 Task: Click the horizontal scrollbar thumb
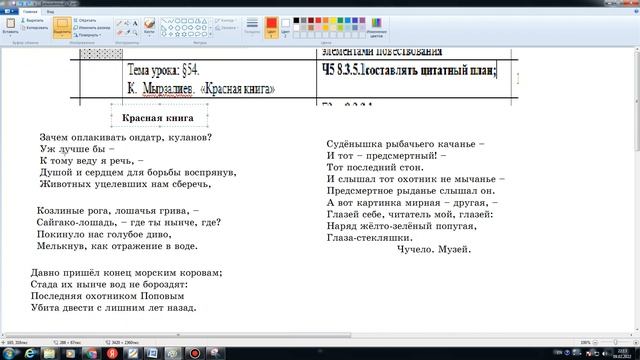pyautogui.click(x=178, y=335)
